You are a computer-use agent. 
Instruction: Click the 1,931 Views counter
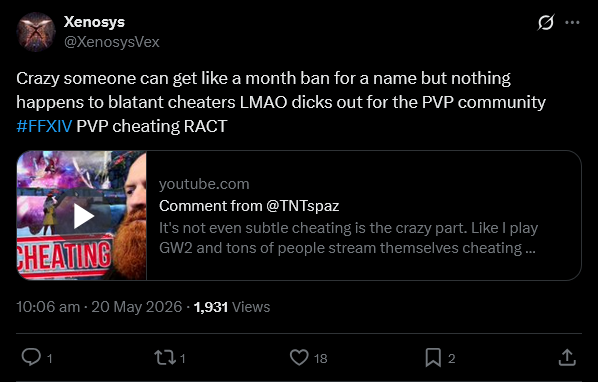(232, 307)
